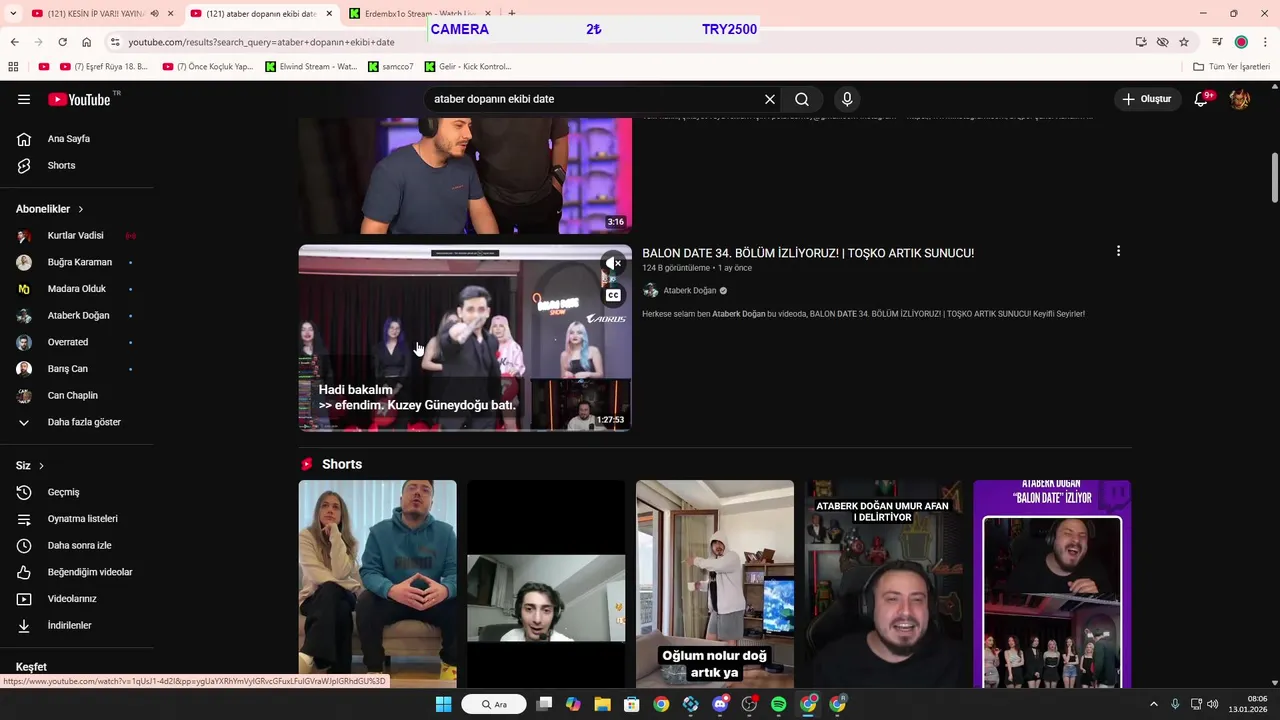Open three-dot menu of Balon Date video

(x=1118, y=251)
